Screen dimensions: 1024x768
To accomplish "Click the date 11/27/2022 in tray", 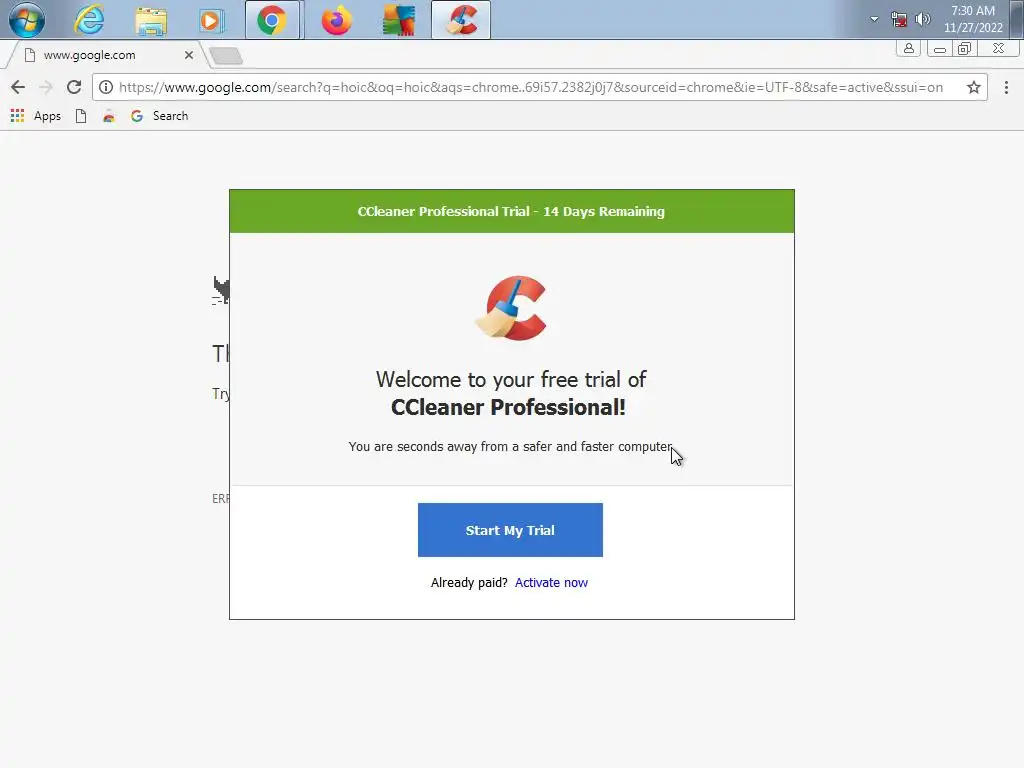I will click(973, 27).
